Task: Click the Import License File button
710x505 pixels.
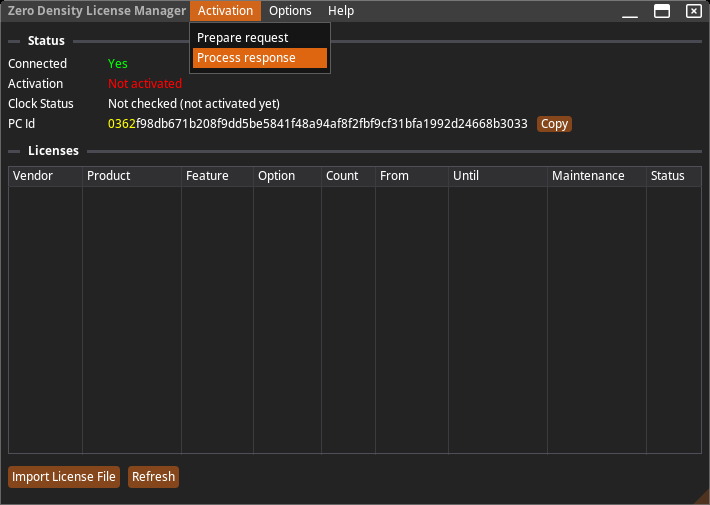Action: point(64,477)
